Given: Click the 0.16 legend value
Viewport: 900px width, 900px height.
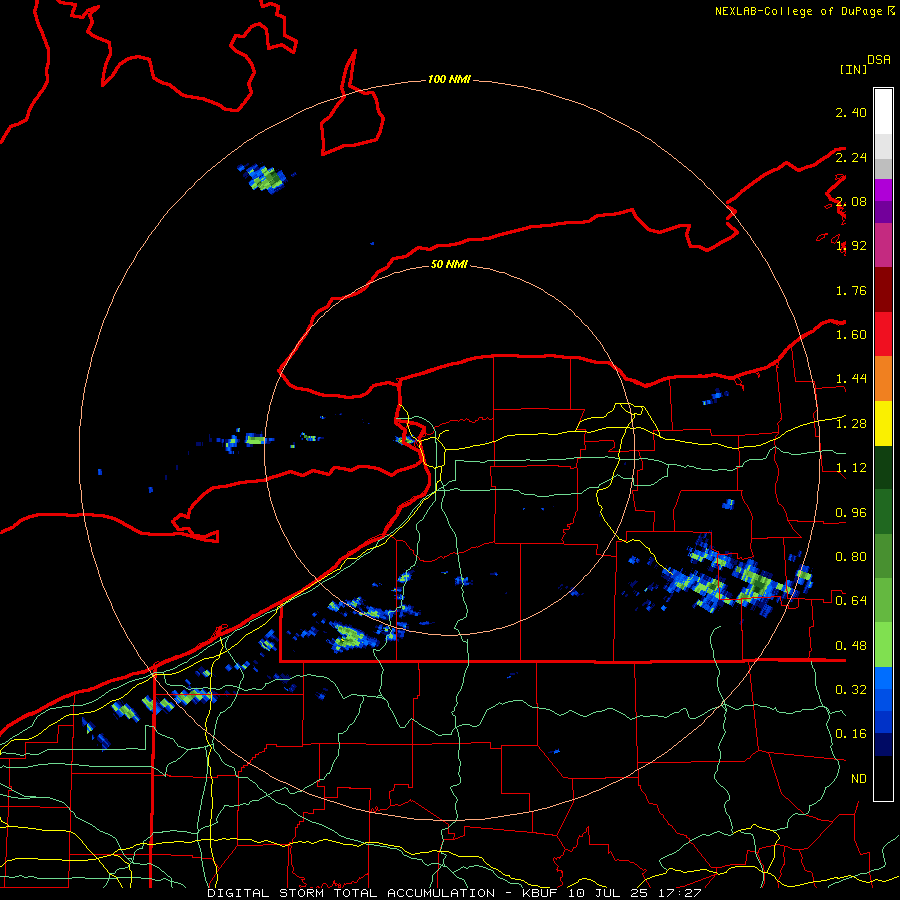Looking at the screenshot, I should [851, 734].
